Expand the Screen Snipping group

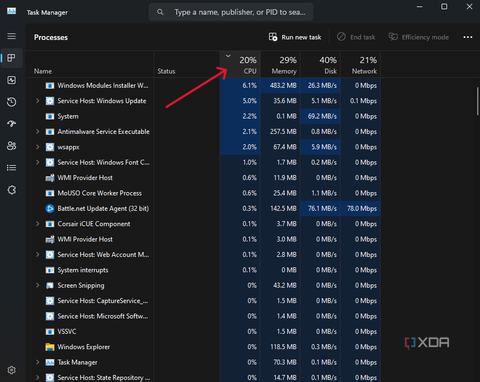tap(37, 285)
